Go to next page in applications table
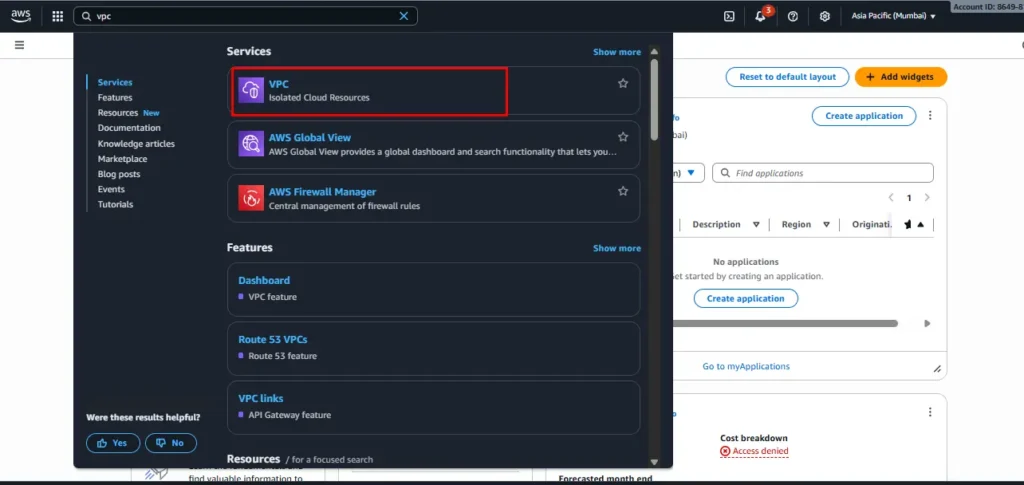This screenshot has width=1024, height=485. point(927,197)
